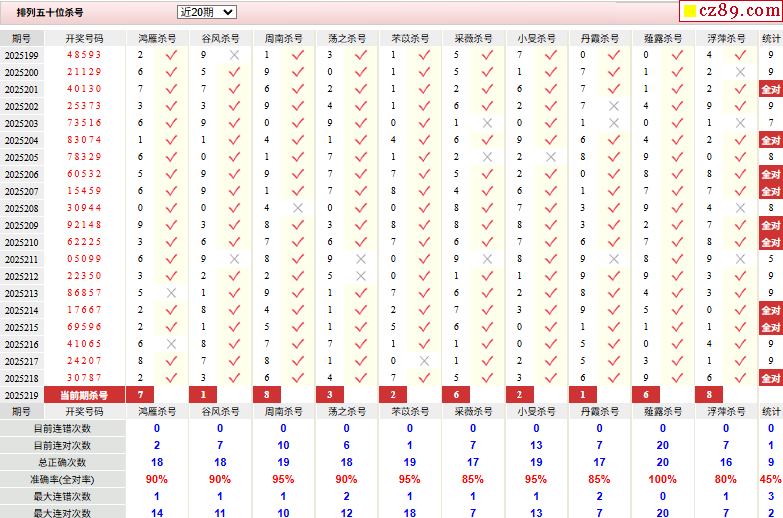Screen dimensions: 783x518
Task: Click the 目前连对次数 row label
Action: coord(62,446)
